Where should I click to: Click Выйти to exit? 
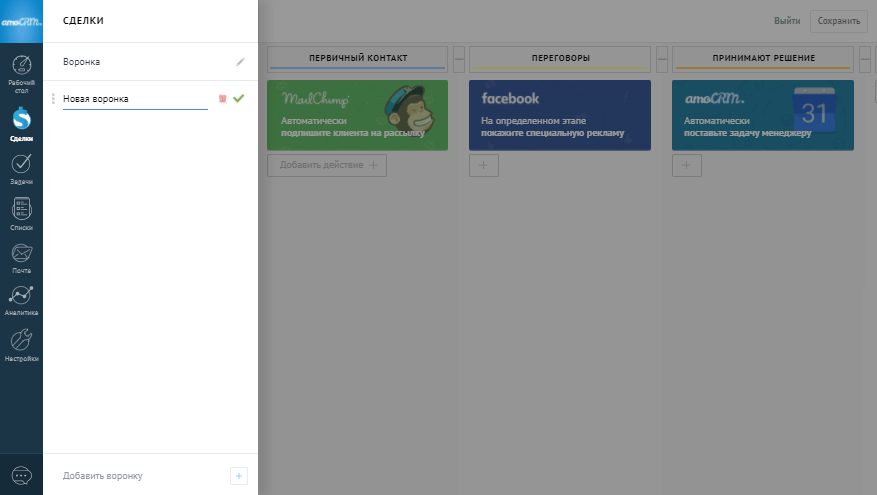point(787,21)
